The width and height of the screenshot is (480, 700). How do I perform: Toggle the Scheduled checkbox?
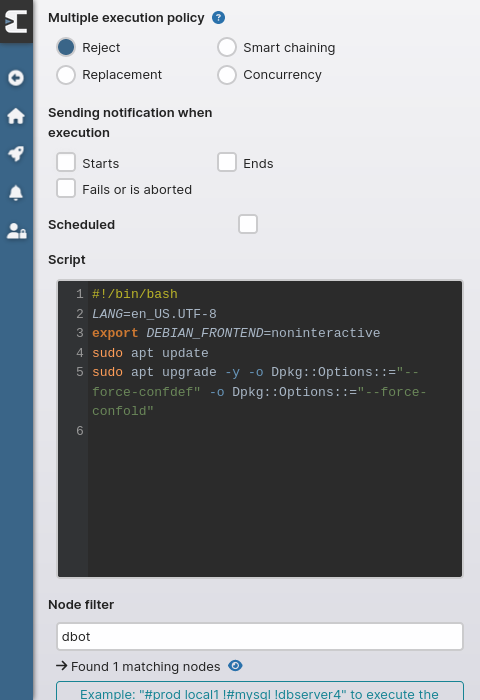(248, 224)
